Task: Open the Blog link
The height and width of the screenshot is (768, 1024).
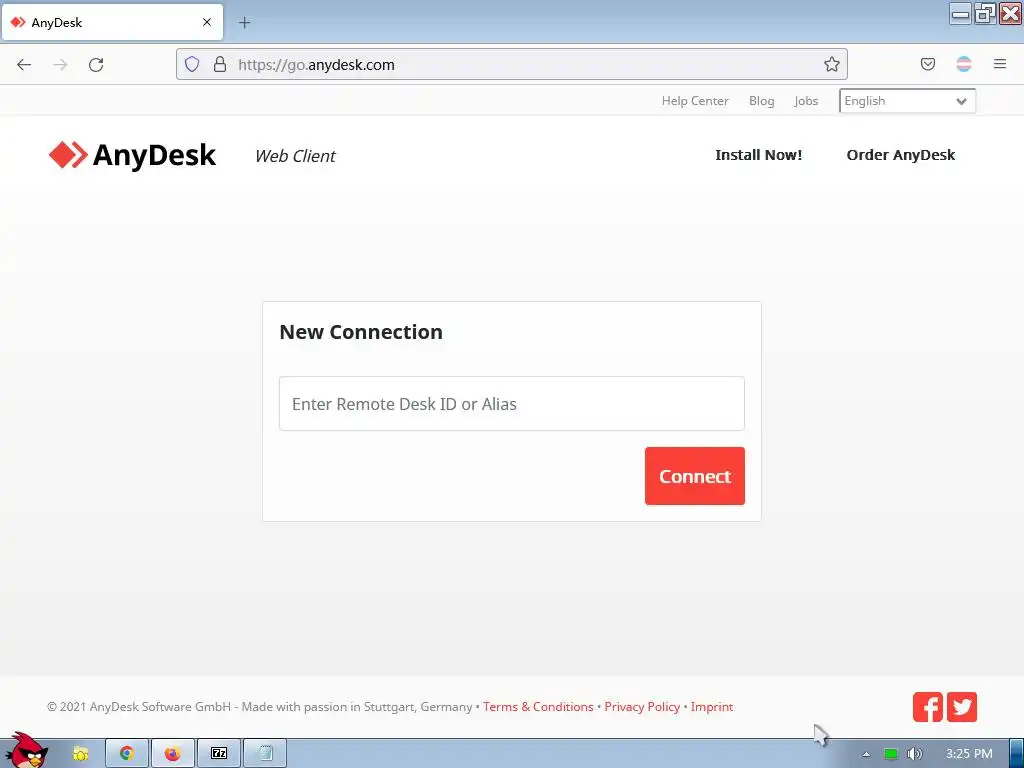Action: [761, 101]
